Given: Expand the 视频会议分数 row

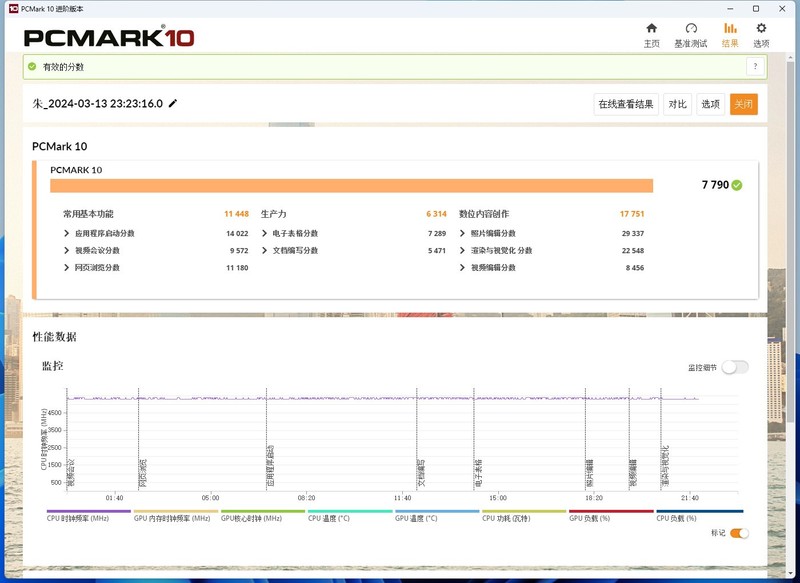Looking at the screenshot, I should point(67,250).
